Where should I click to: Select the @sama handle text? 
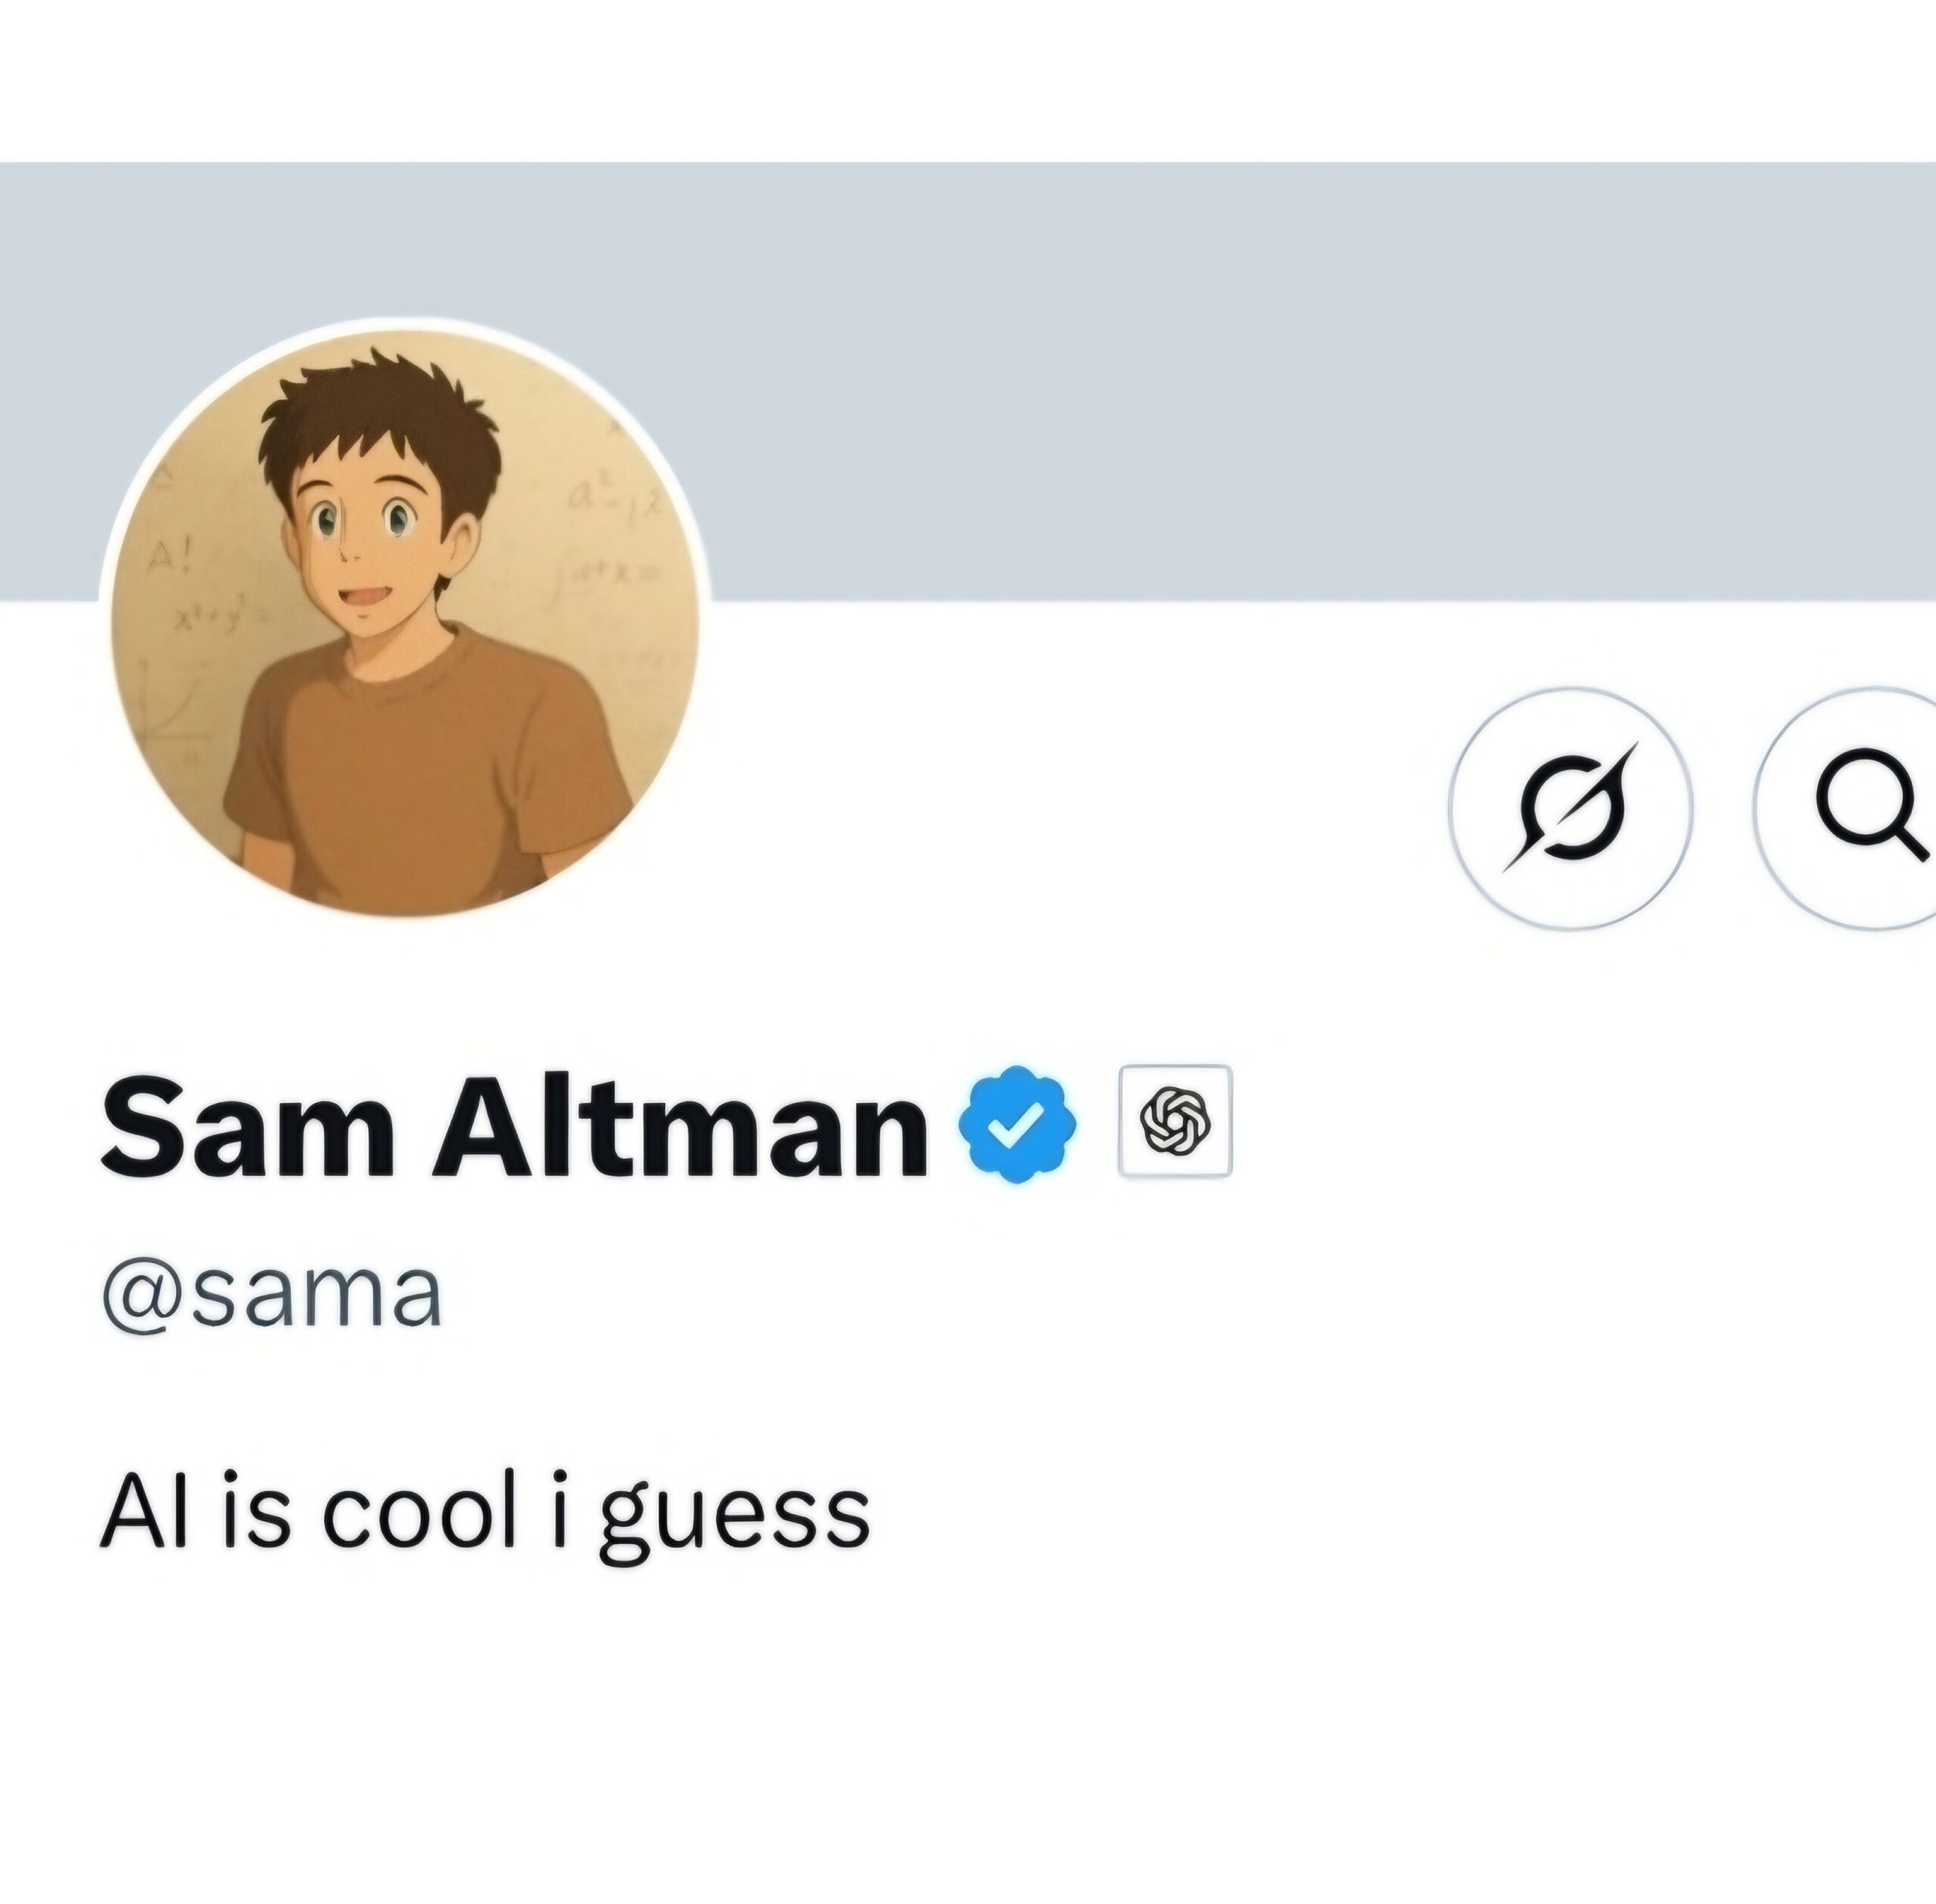pos(272,1296)
